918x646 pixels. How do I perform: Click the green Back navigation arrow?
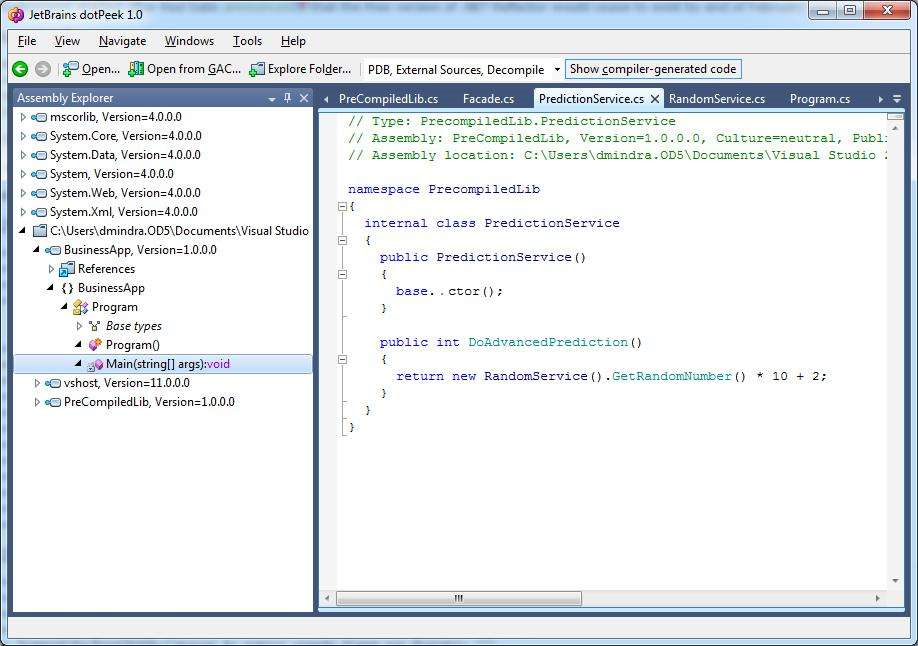pos(20,69)
